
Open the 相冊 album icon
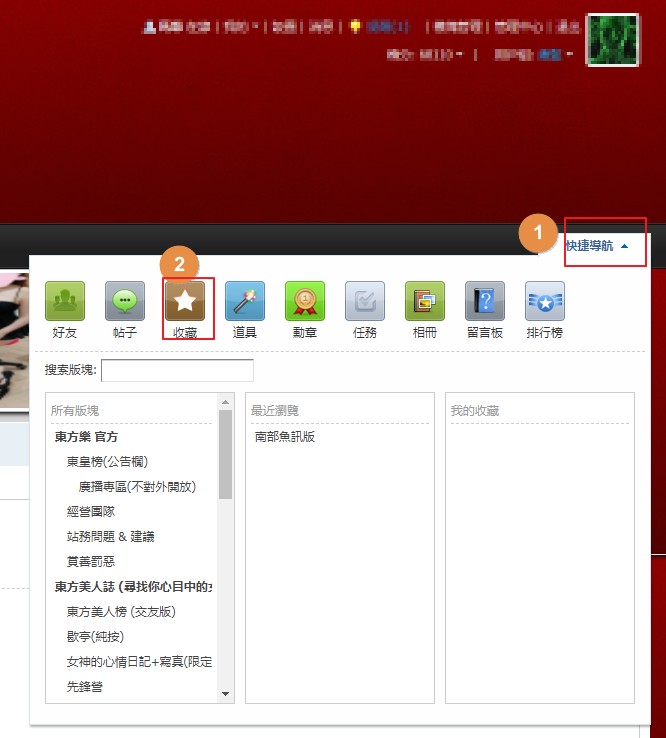425,301
